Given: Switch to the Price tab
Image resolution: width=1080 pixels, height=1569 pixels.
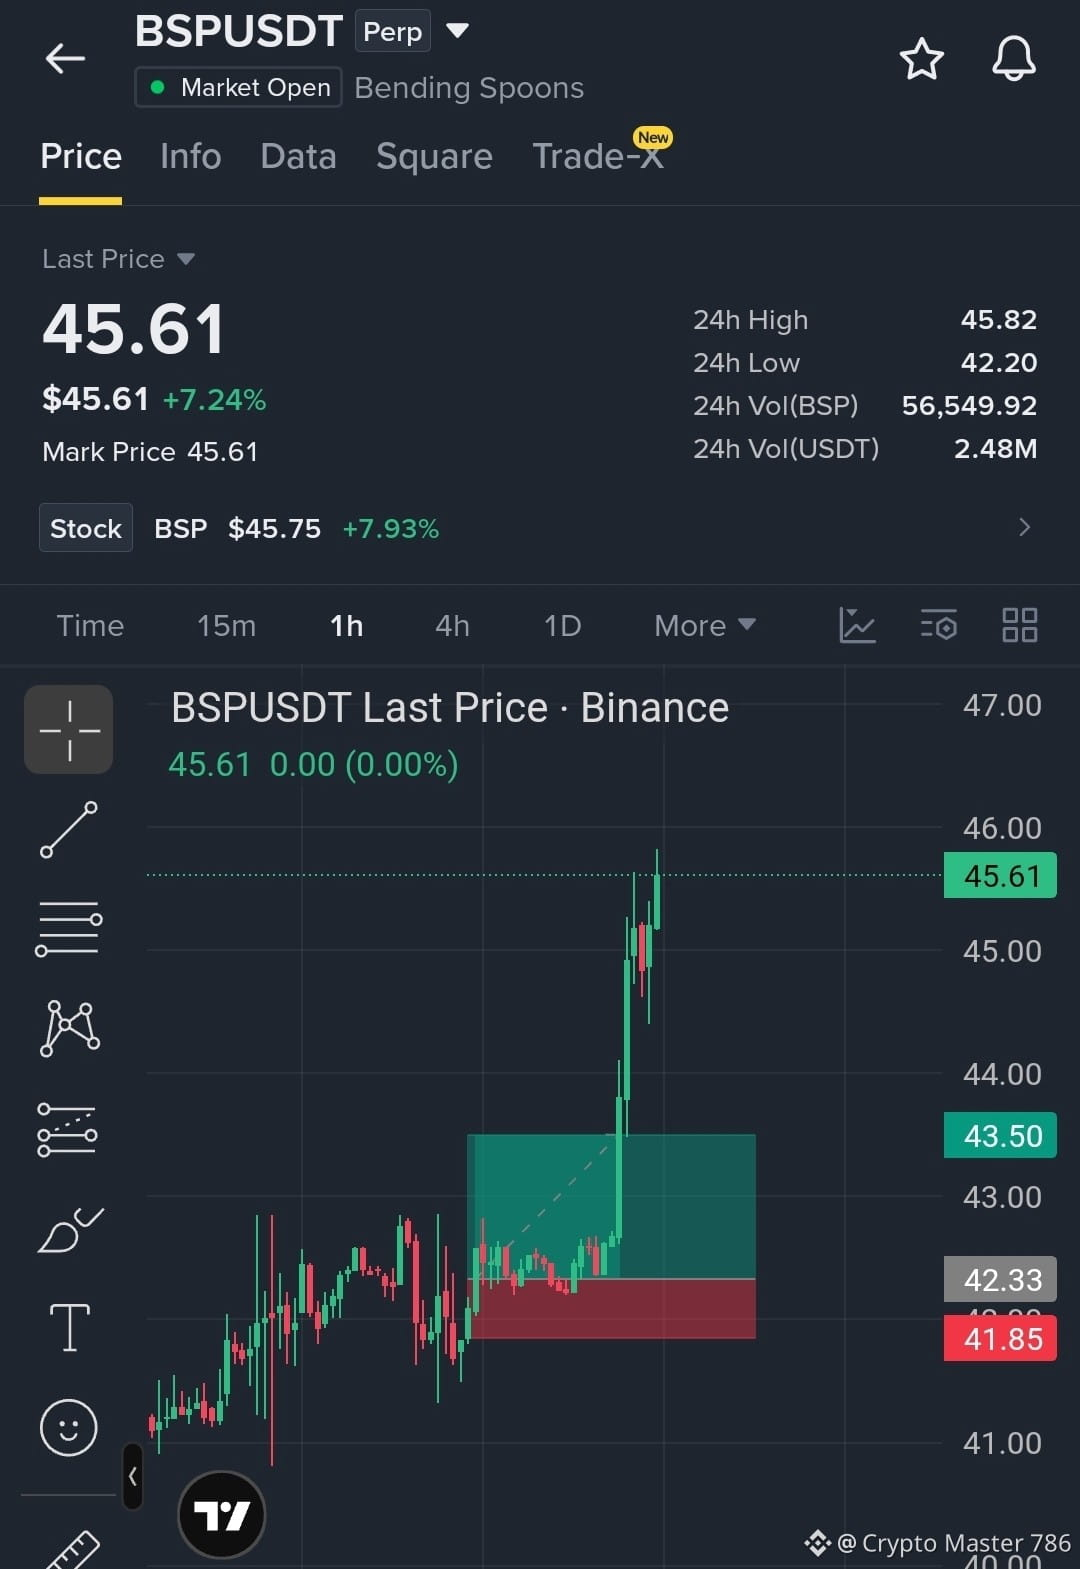Looking at the screenshot, I should [81, 157].
